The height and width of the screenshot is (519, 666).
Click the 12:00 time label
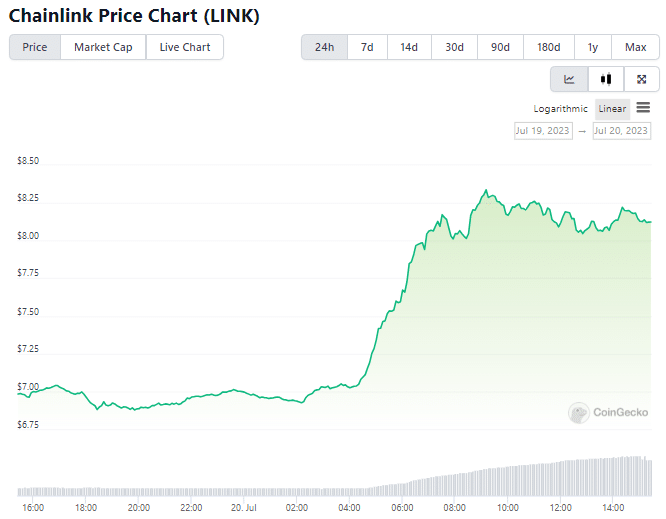coord(561,508)
